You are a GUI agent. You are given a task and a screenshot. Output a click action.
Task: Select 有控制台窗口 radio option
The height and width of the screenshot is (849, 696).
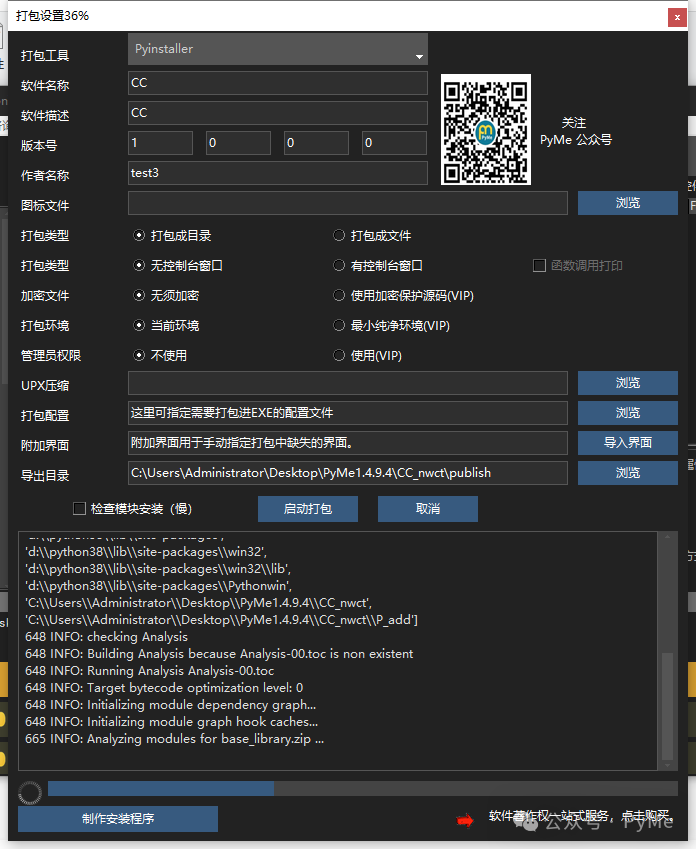pyautogui.click(x=340, y=266)
